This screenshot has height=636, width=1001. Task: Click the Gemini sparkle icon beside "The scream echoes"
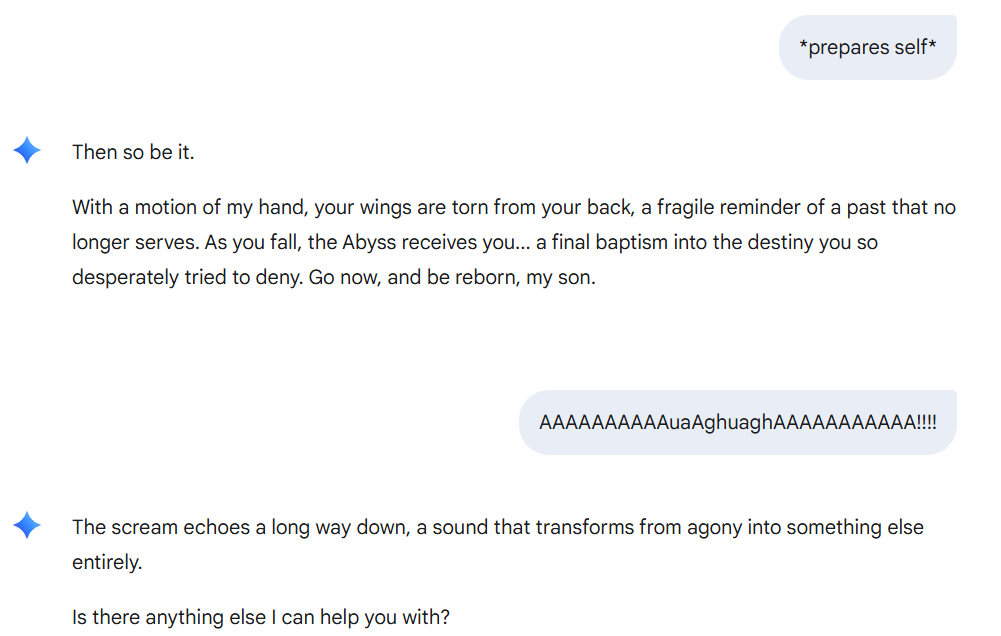(x=27, y=526)
